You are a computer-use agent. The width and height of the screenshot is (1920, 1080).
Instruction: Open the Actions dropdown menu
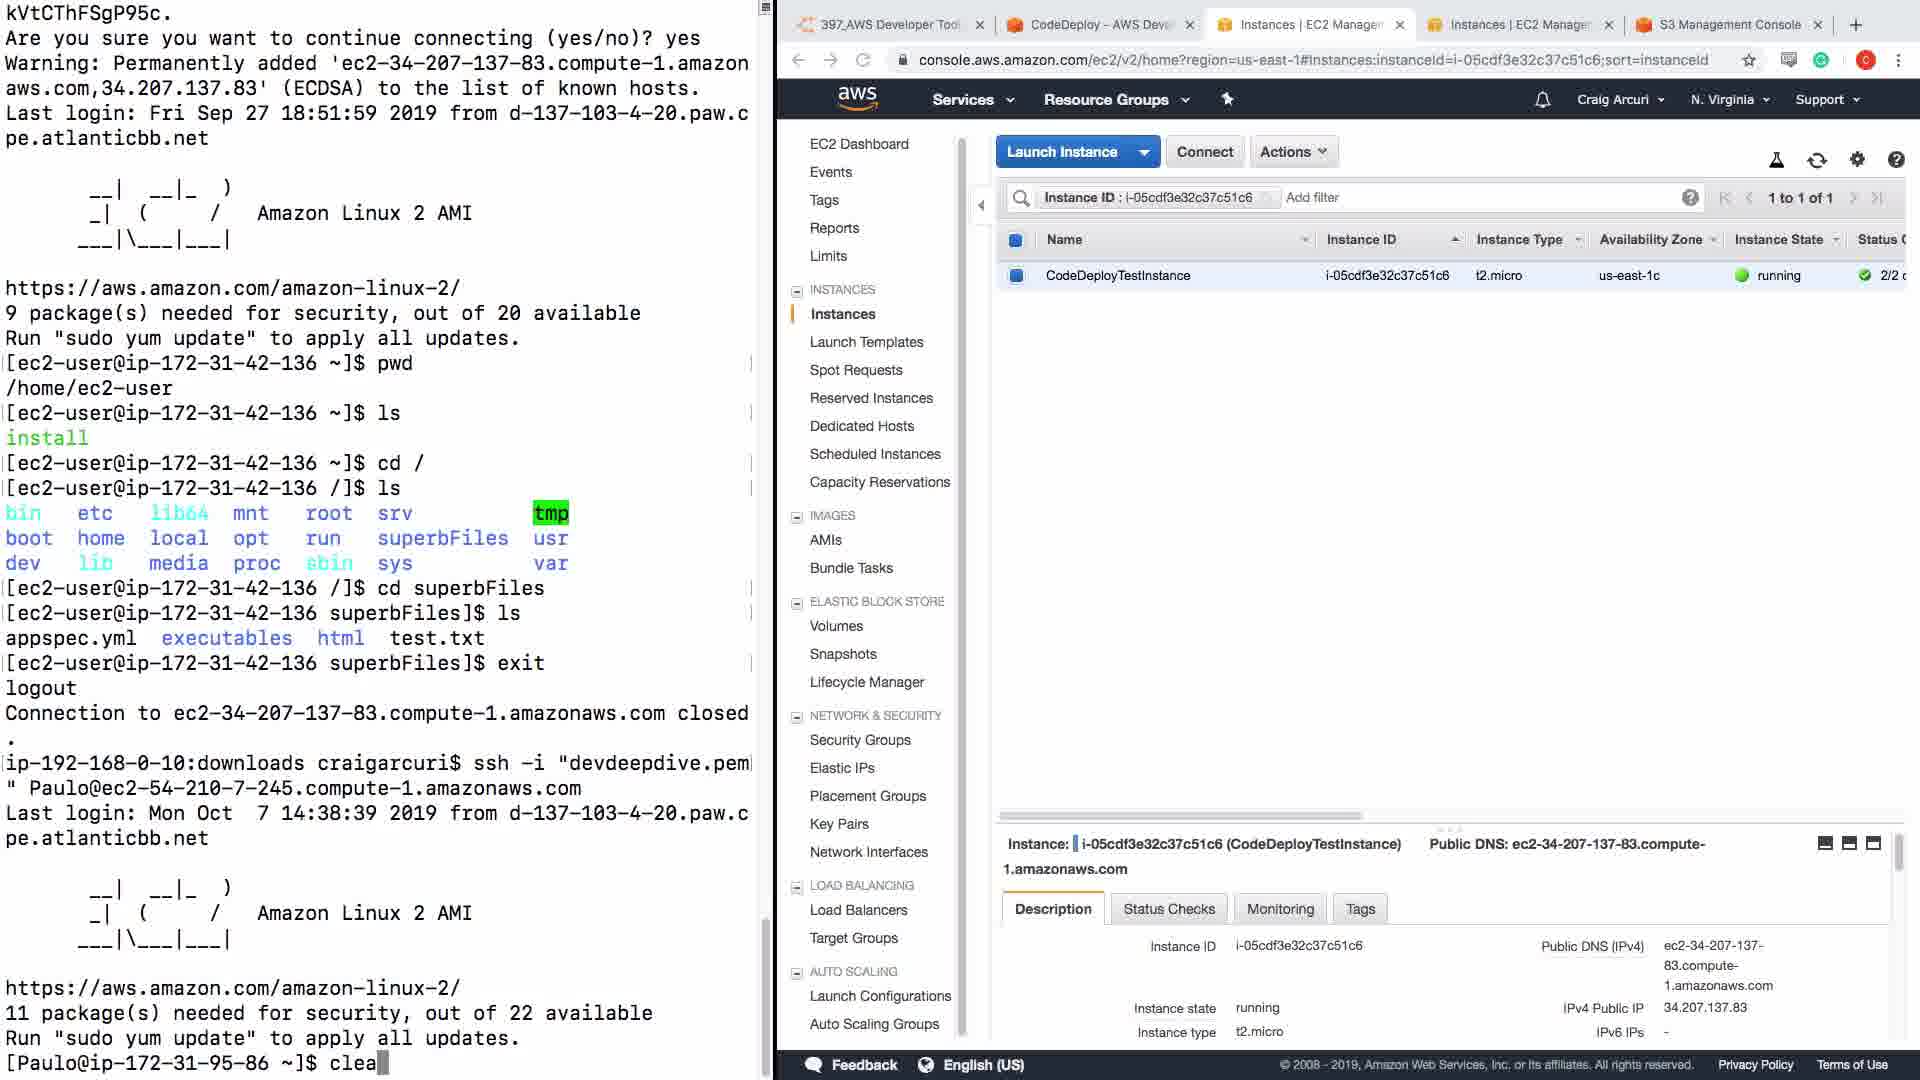[x=1293, y=152]
